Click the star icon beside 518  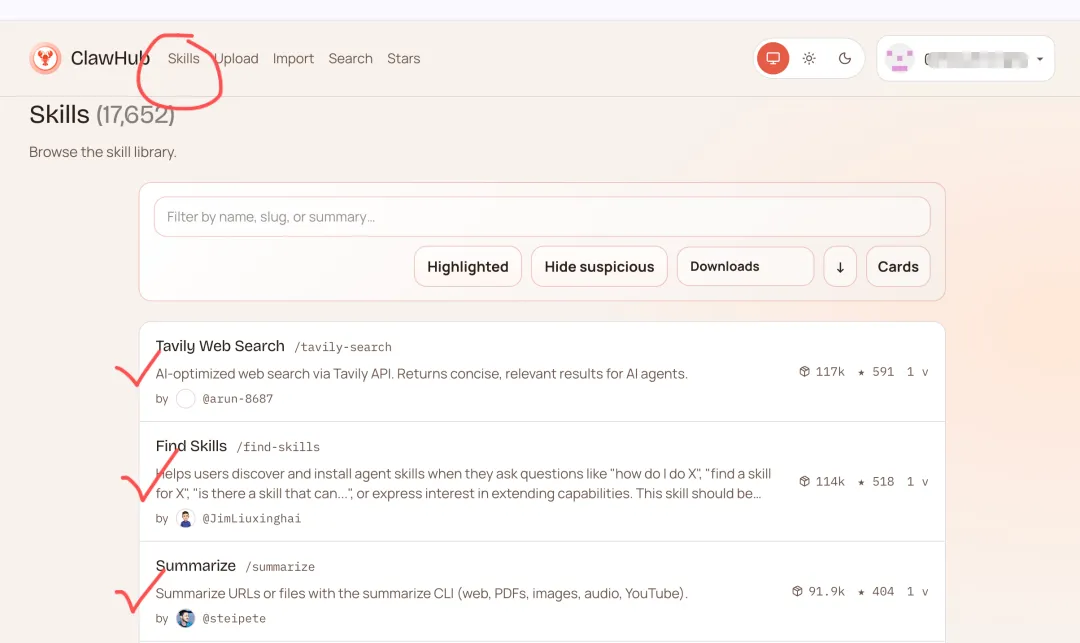pos(861,482)
